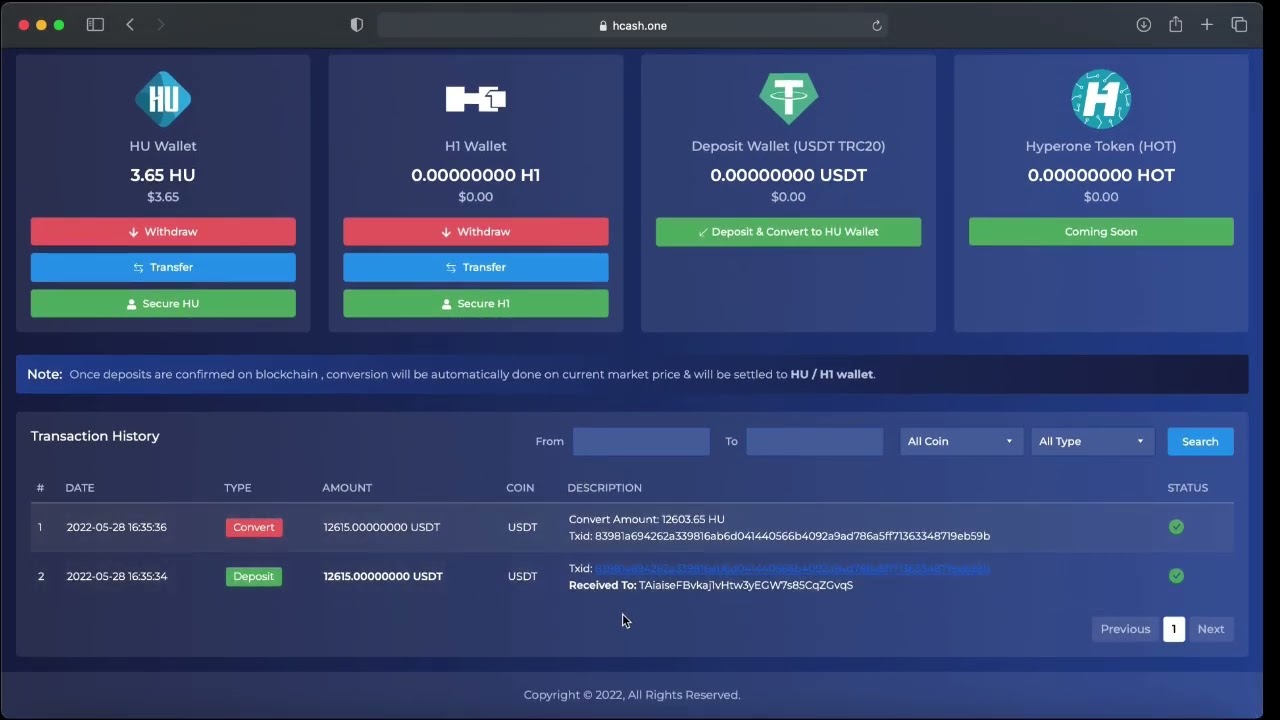The height and width of the screenshot is (720, 1280).
Task: Click the green Deposit type badge
Action: (254, 576)
